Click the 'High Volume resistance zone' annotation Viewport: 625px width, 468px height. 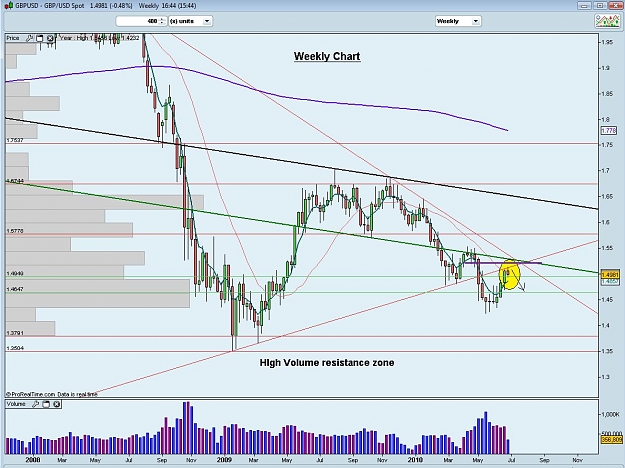327,363
